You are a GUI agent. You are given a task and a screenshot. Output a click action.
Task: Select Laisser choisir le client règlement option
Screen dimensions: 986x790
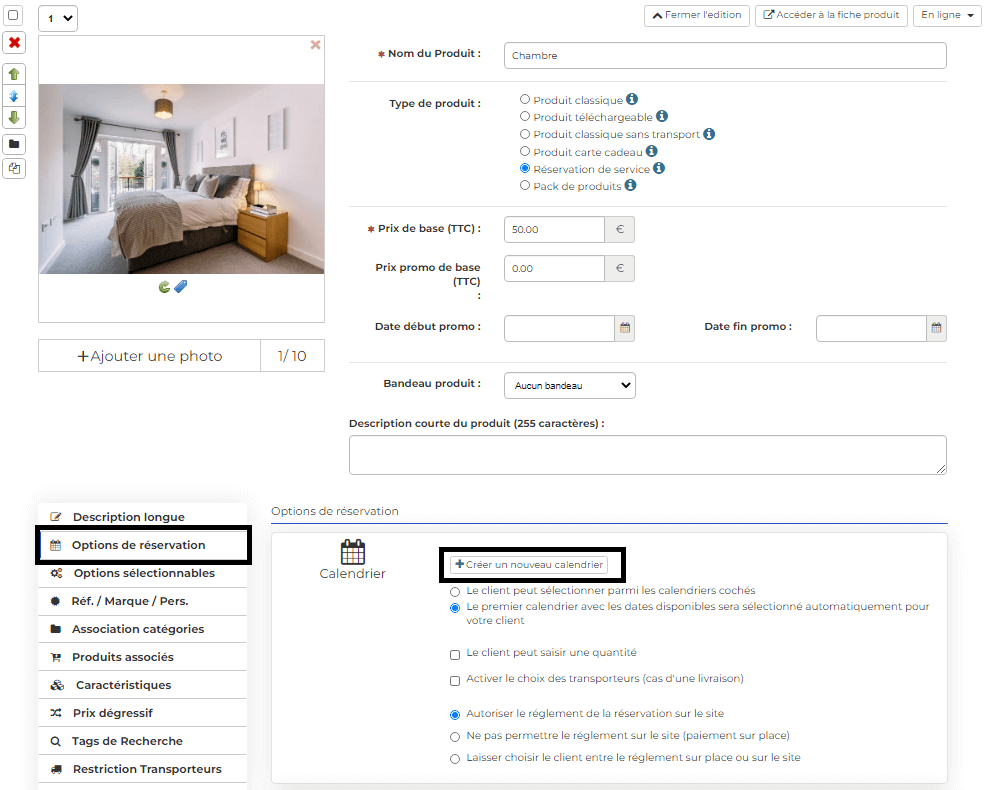tap(455, 759)
